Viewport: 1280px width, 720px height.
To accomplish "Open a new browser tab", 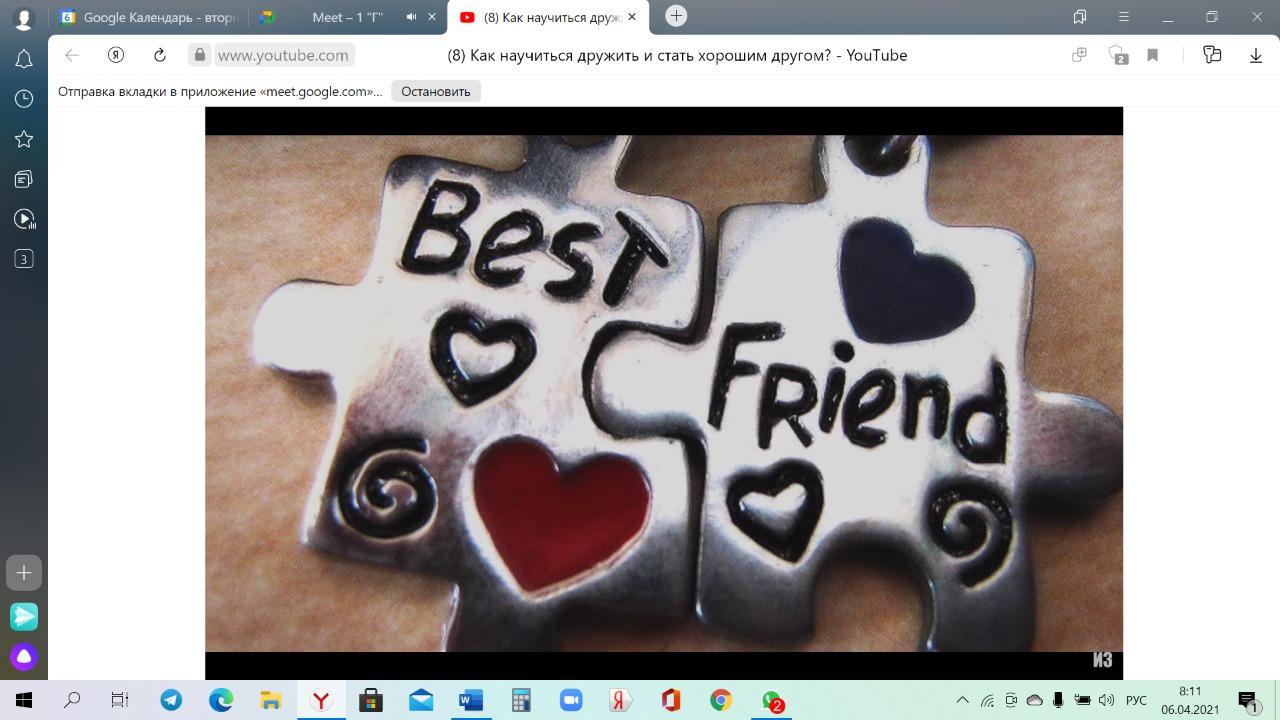I will 676,16.
